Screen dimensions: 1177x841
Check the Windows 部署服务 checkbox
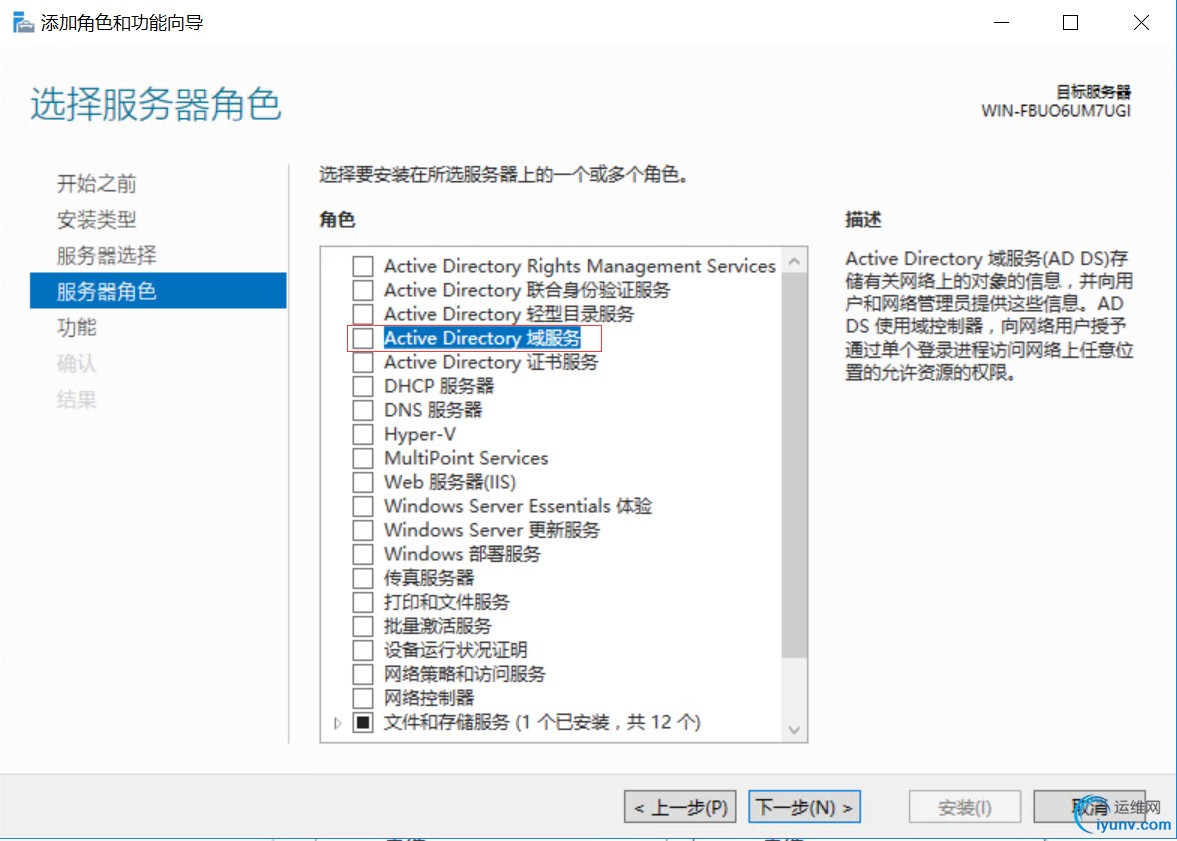(x=363, y=554)
